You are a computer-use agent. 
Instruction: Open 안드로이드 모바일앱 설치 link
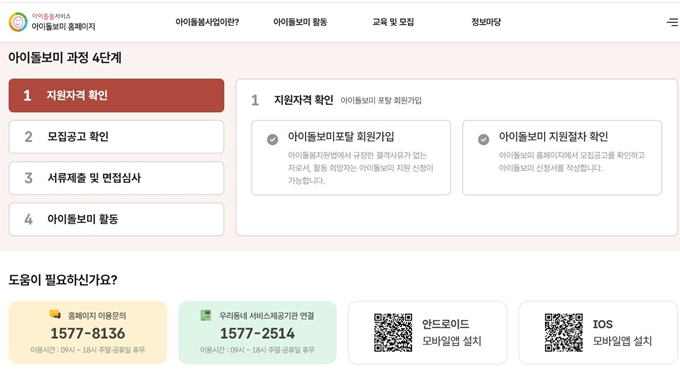click(x=452, y=333)
